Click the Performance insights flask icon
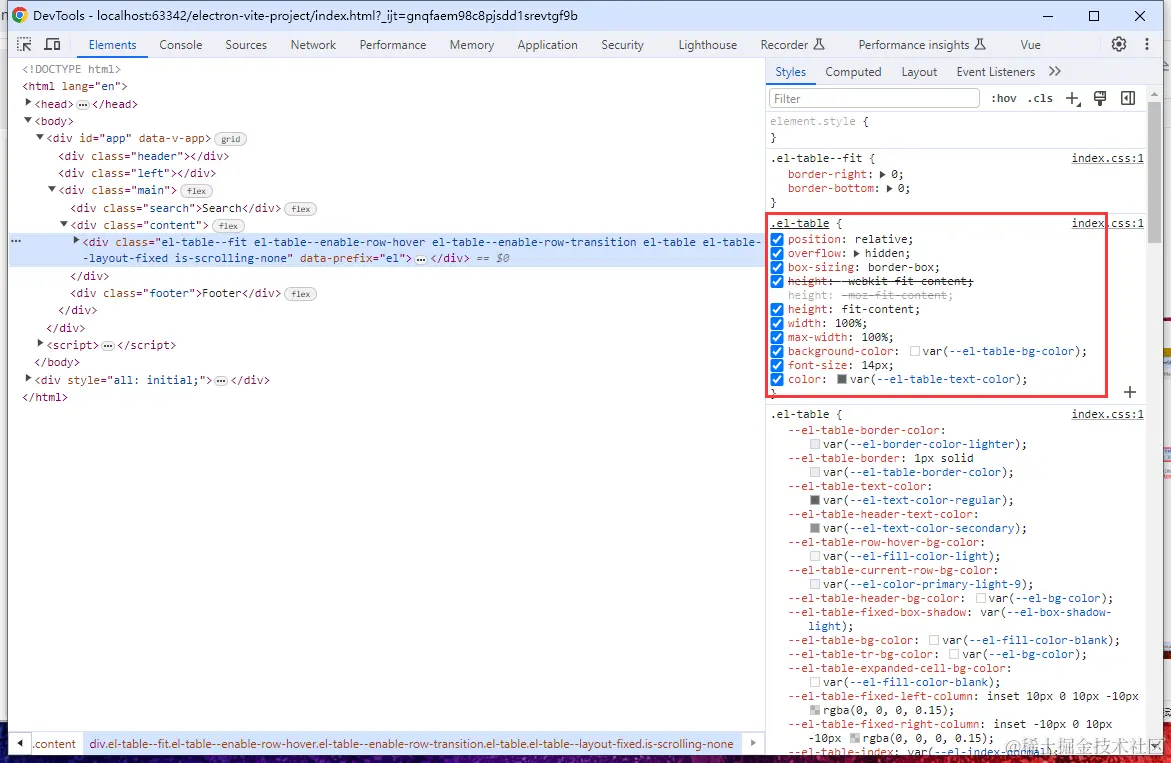 (x=980, y=44)
